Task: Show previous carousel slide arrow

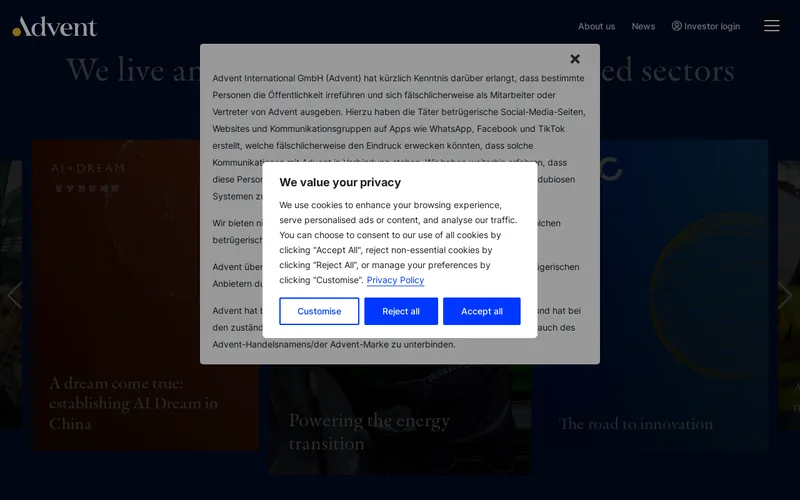Action: 14,295
